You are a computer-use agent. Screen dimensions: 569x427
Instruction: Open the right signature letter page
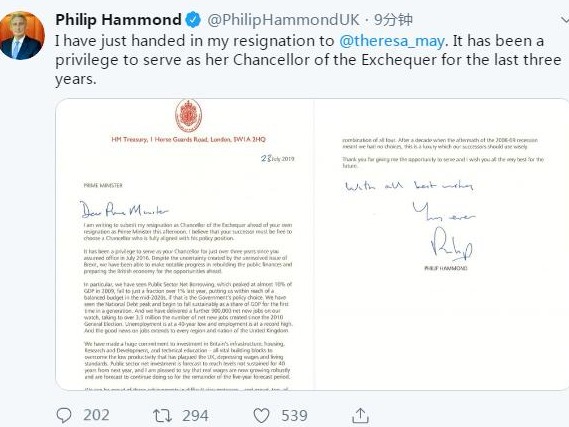tap(442, 244)
